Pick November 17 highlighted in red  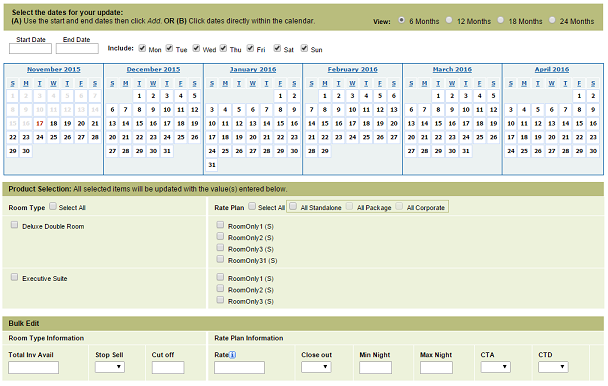pos(40,124)
